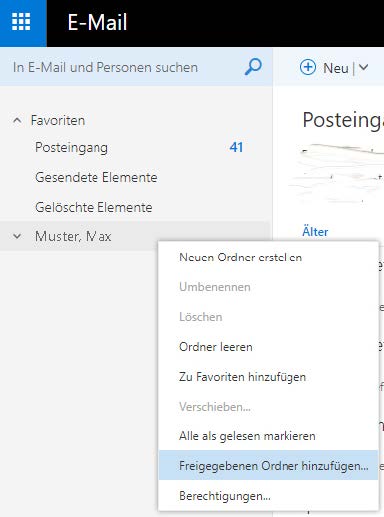Click the Favoriten section label
This screenshot has width=384, height=517.
coord(58,120)
